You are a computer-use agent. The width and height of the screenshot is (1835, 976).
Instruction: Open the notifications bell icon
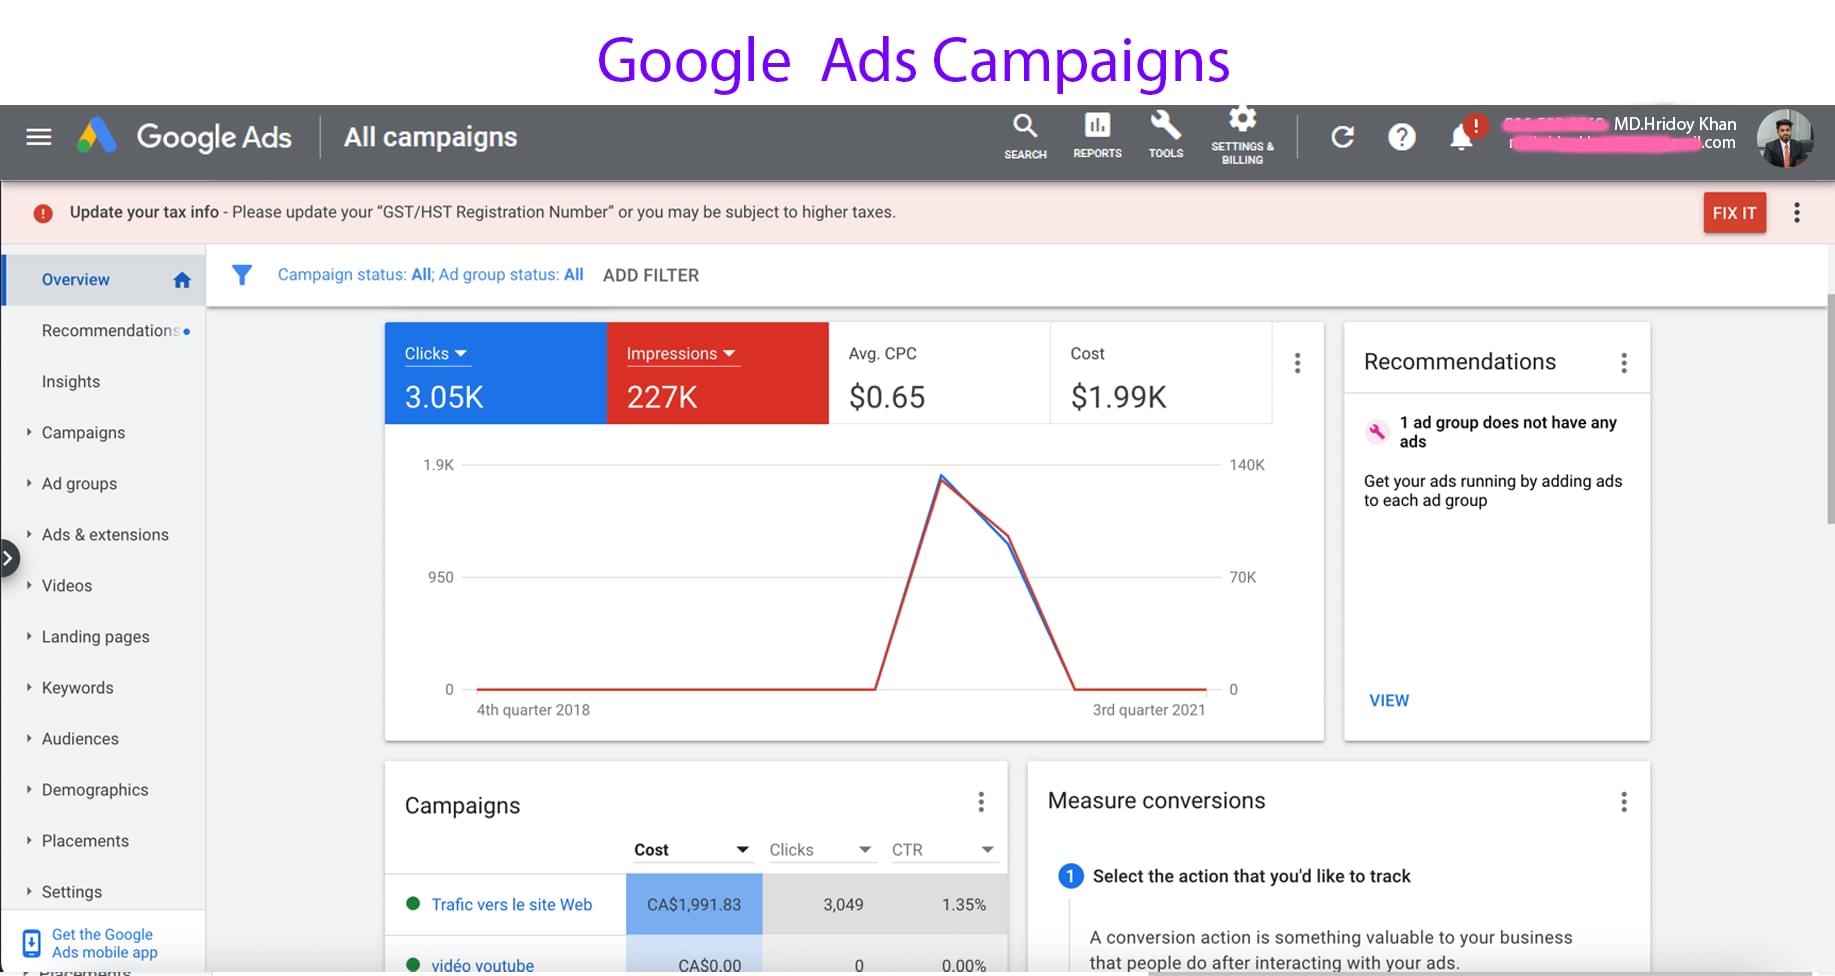tap(1462, 136)
